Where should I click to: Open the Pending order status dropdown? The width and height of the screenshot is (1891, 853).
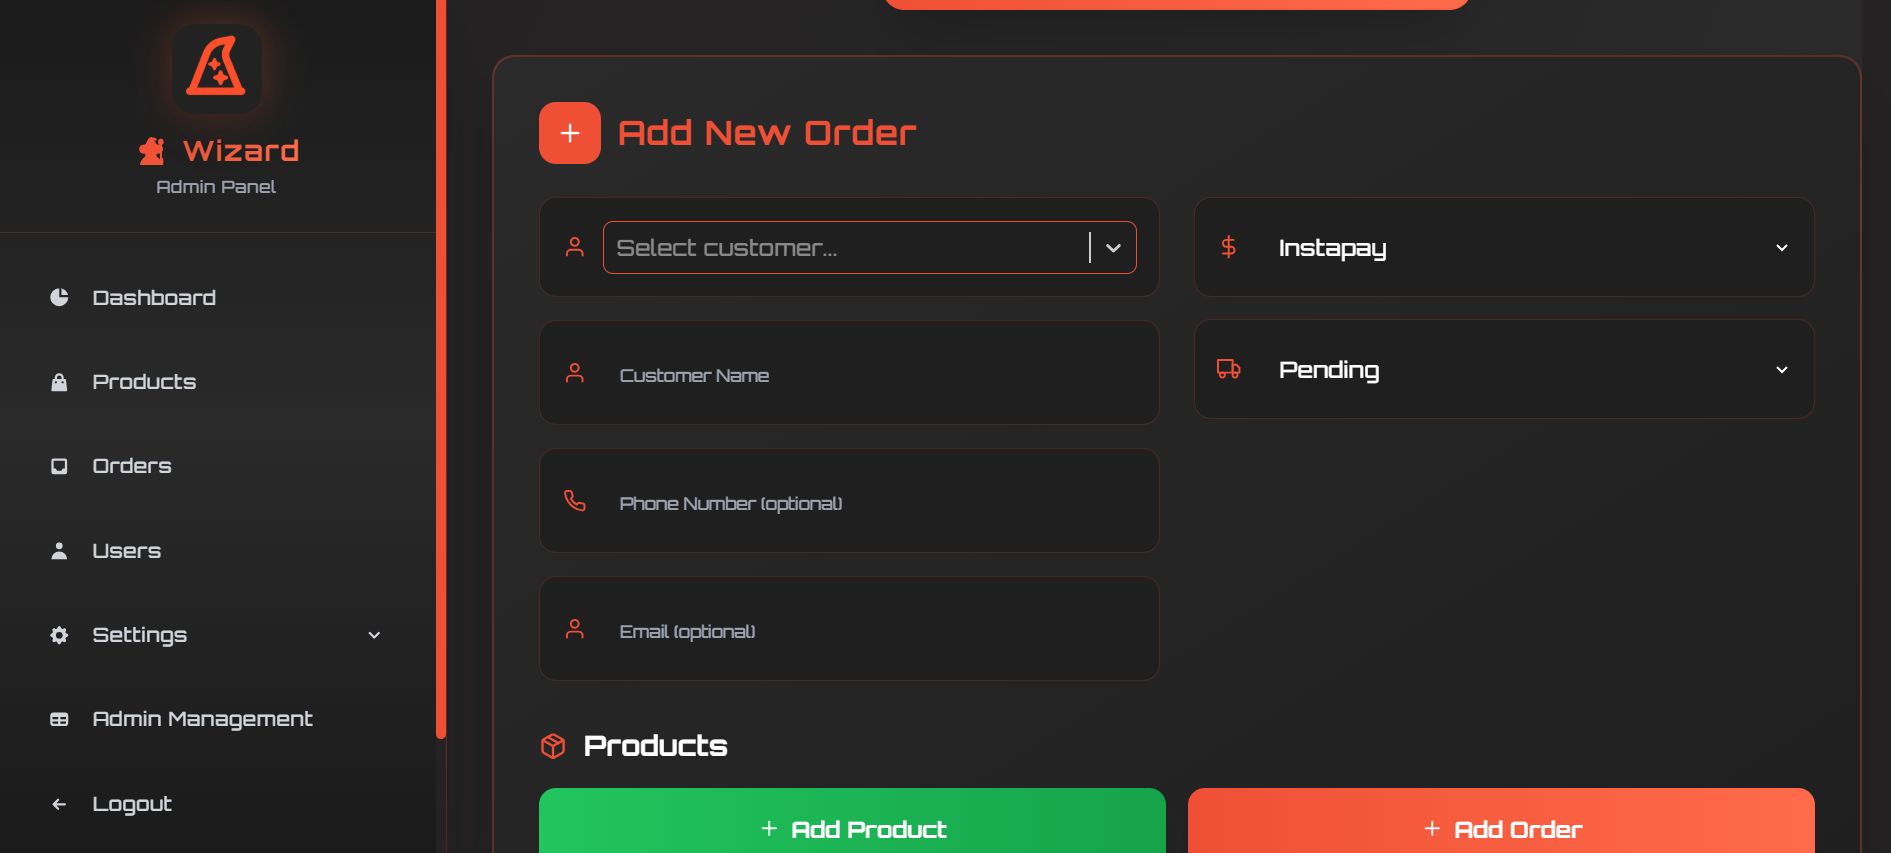[x=1504, y=369]
